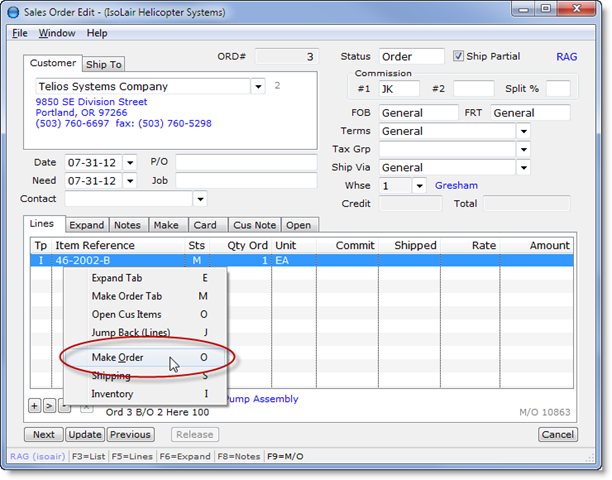Open the customer name dropdown
The image size is (612, 480).
pos(258,87)
